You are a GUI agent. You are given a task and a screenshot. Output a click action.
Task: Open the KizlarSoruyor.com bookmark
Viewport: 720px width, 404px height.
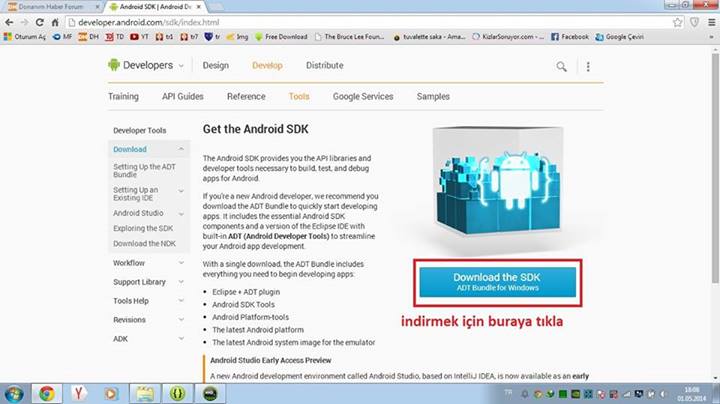pos(508,37)
